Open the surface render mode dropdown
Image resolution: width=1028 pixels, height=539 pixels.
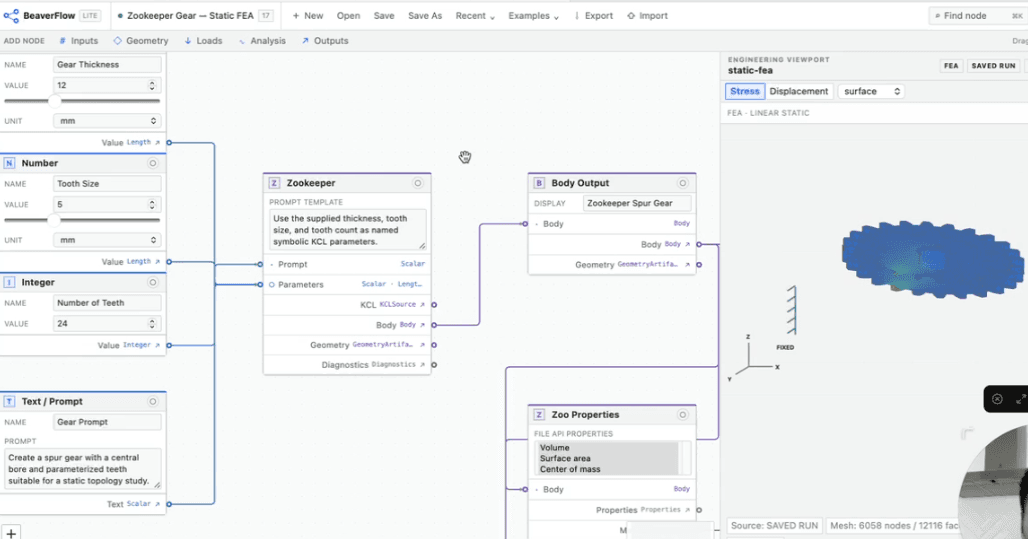click(x=871, y=92)
